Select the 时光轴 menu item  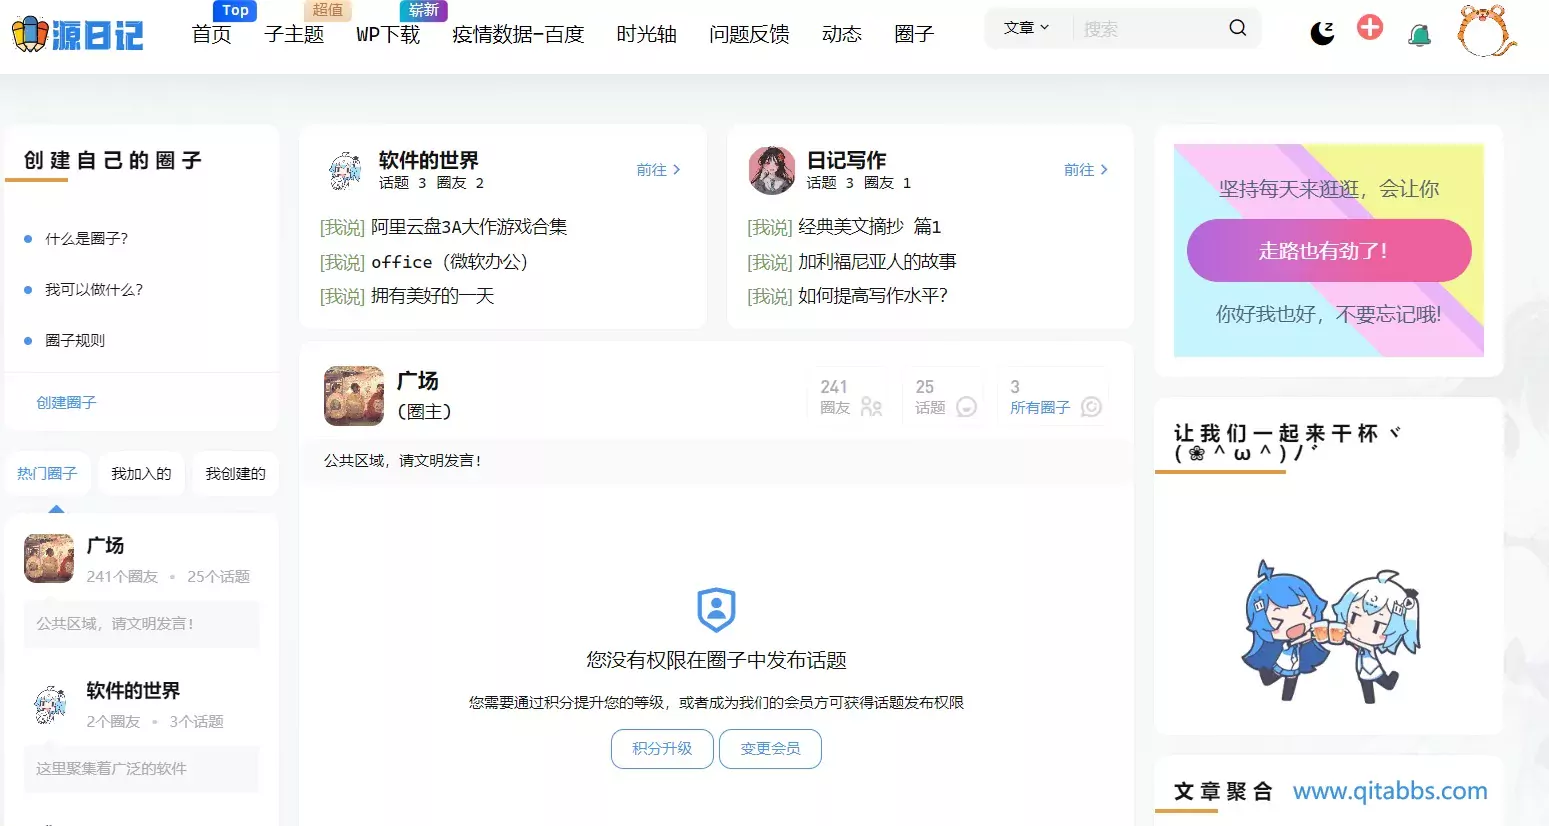point(646,34)
